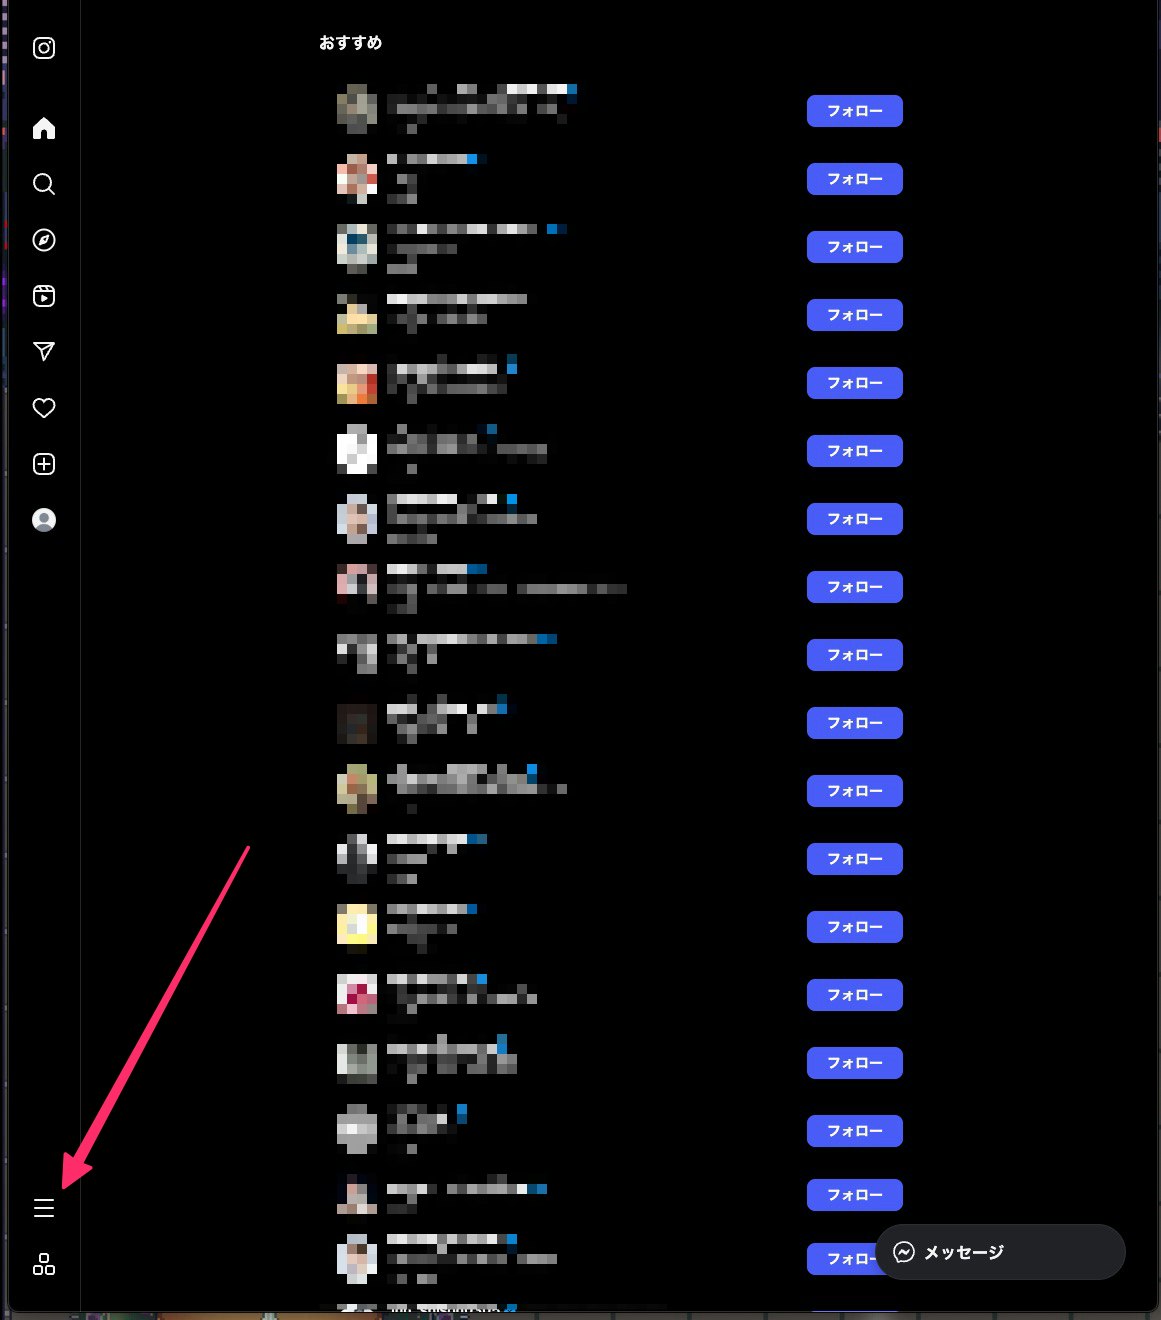Open the second suggested user's avatar
Screen dimensions: 1161x1320
click(357, 178)
